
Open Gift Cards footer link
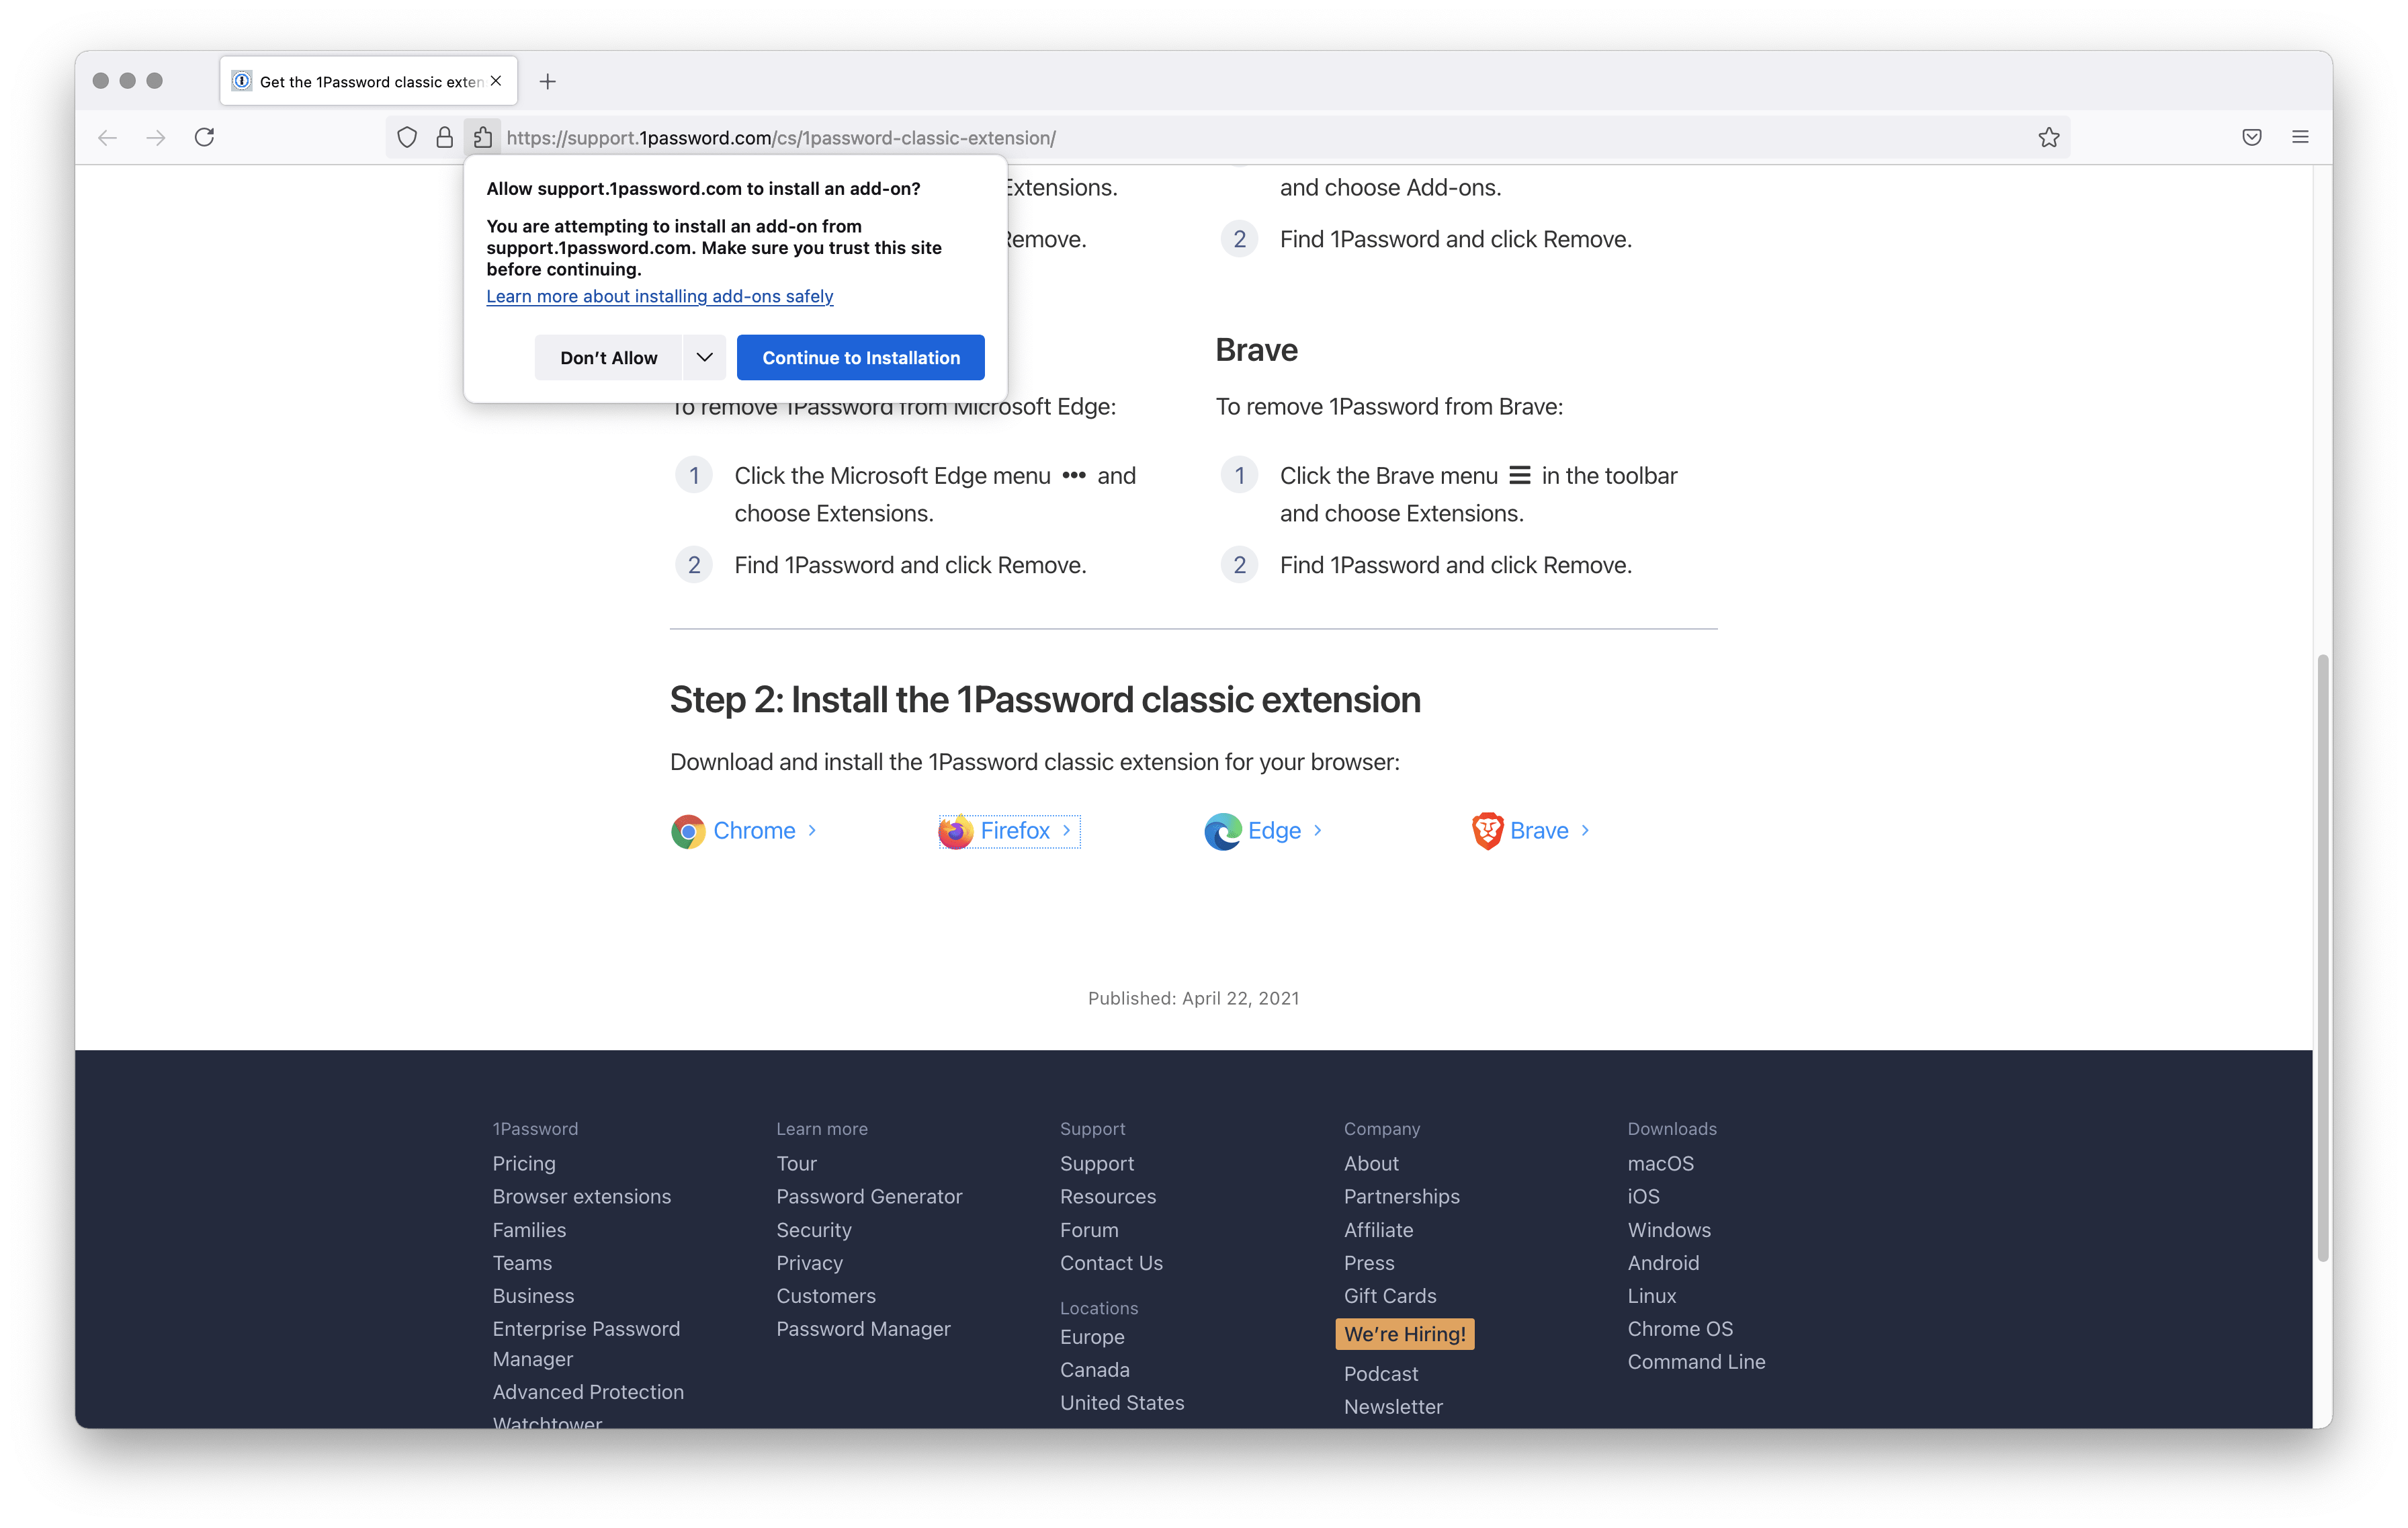click(1390, 1296)
